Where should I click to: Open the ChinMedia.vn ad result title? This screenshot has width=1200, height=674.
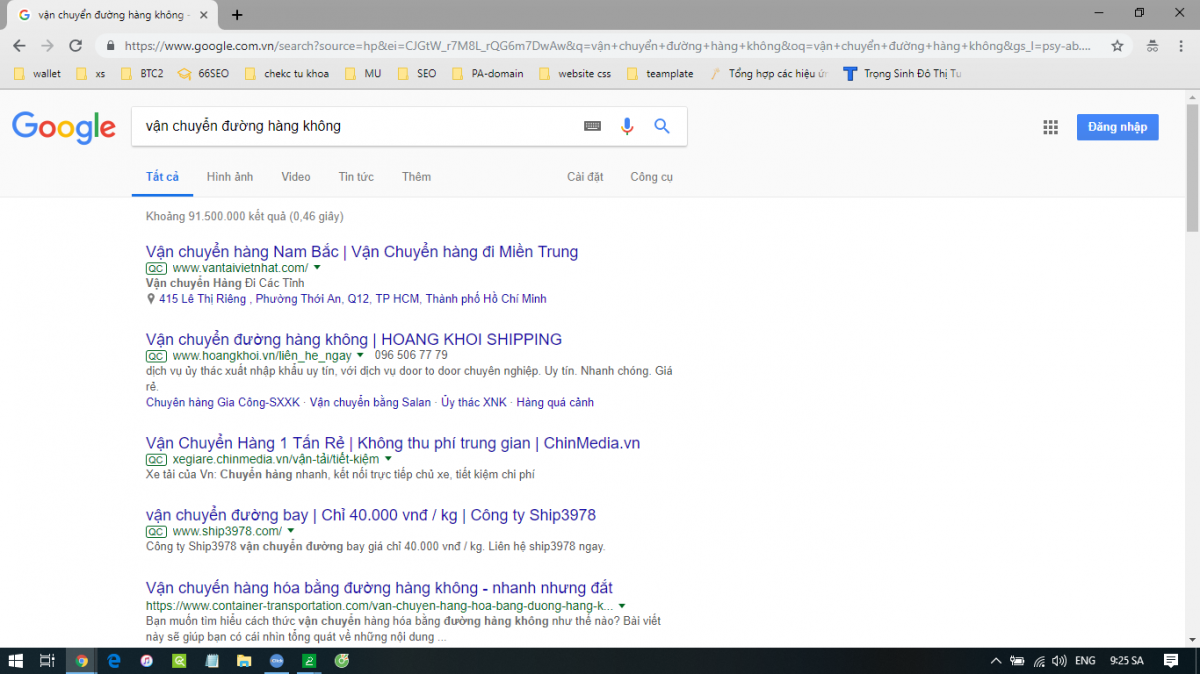coord(393,443)
